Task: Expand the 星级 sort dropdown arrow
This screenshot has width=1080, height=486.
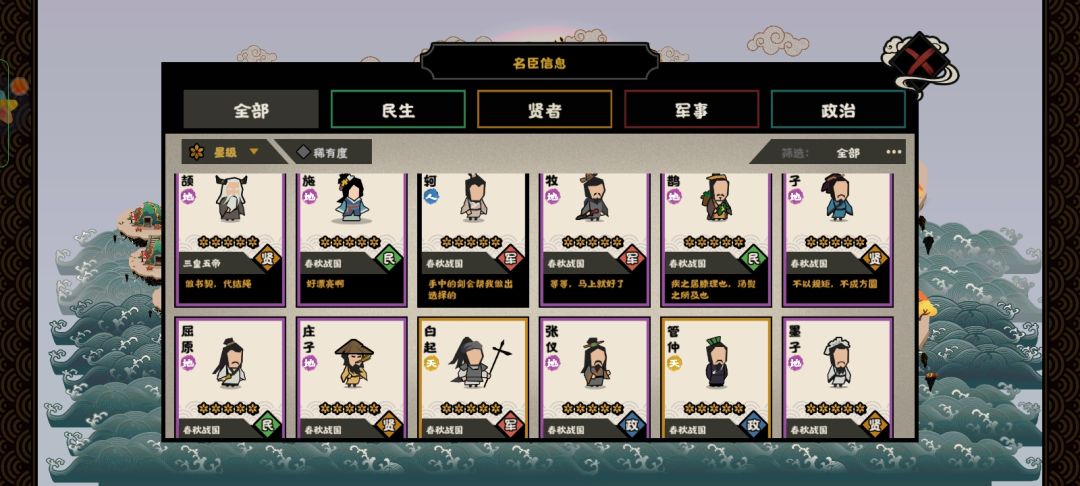Action: pyautogui.click(x=253, y=151)
